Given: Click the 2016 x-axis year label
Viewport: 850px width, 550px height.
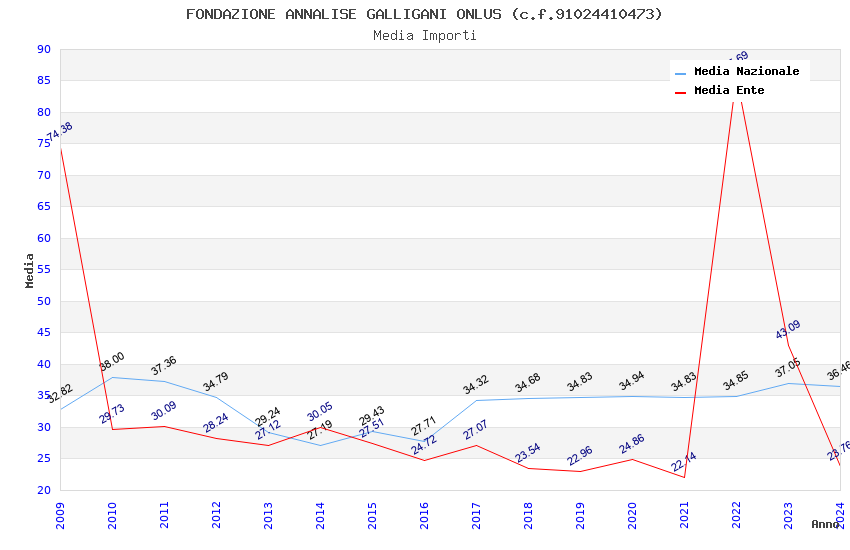Looking at the screenshot, I should click(x=424, y=515).
